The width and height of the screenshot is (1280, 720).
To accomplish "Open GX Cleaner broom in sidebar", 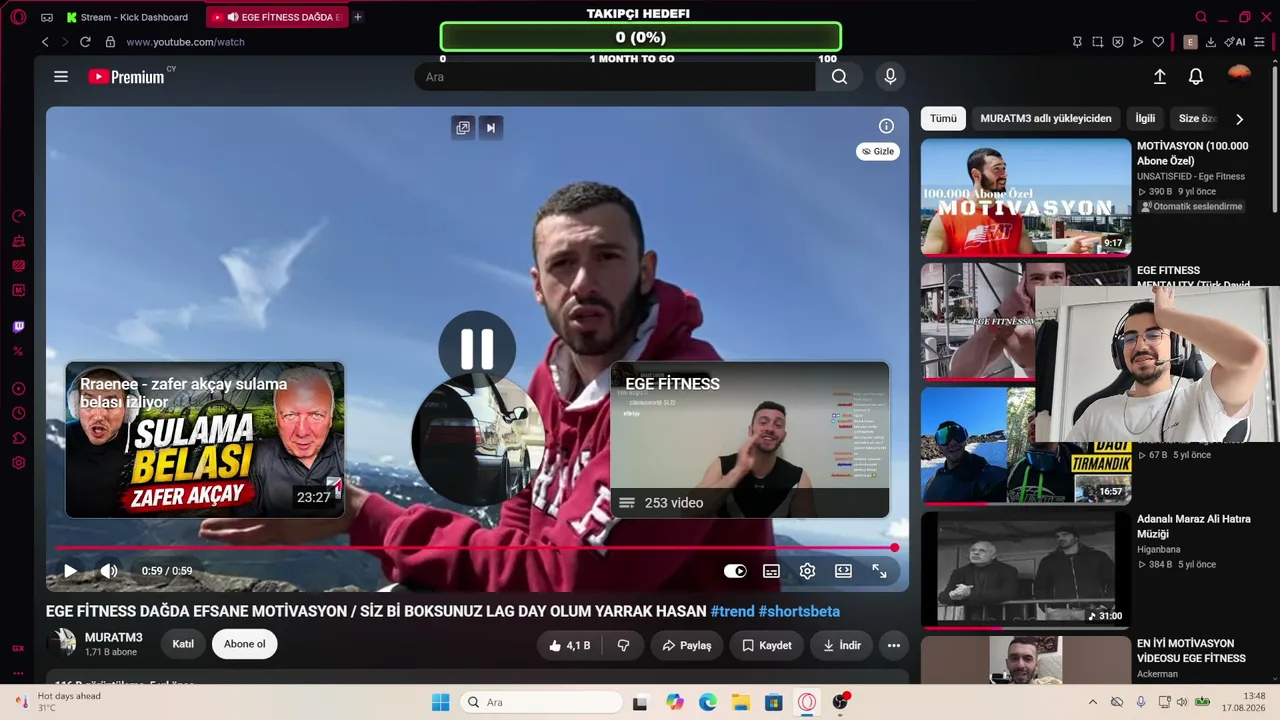I will click(18, 241).
